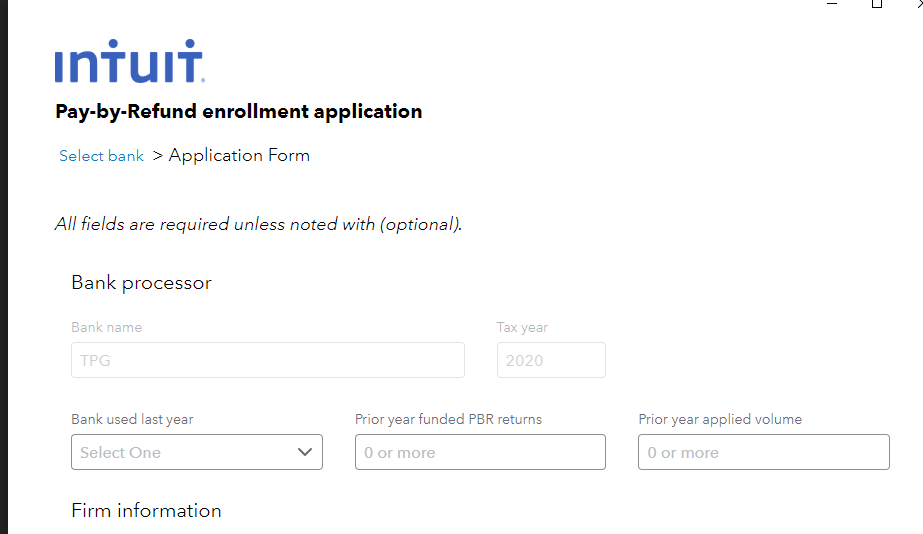Click the Application Form breadcrumb text
The height and width of the screenshot is (534, 923).
coord(239,155)
